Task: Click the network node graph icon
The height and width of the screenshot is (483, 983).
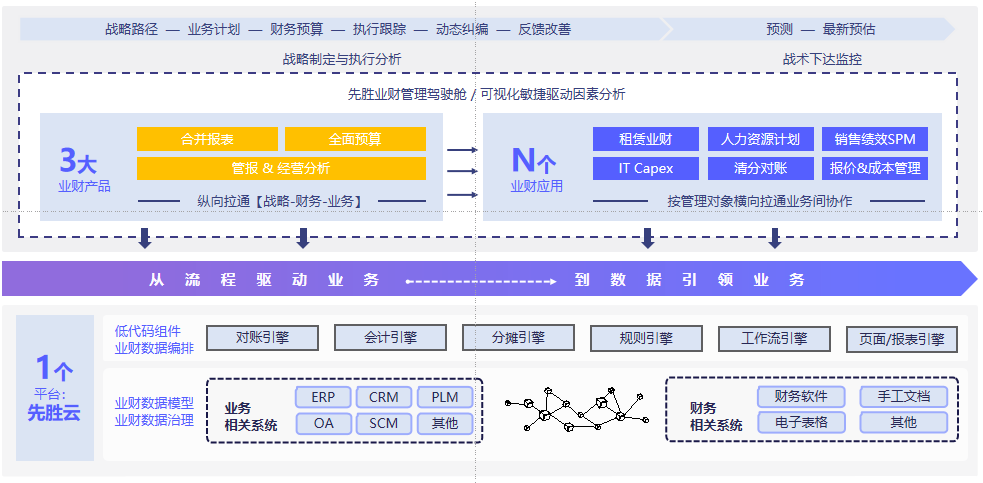Action: [x=572, y=408]
